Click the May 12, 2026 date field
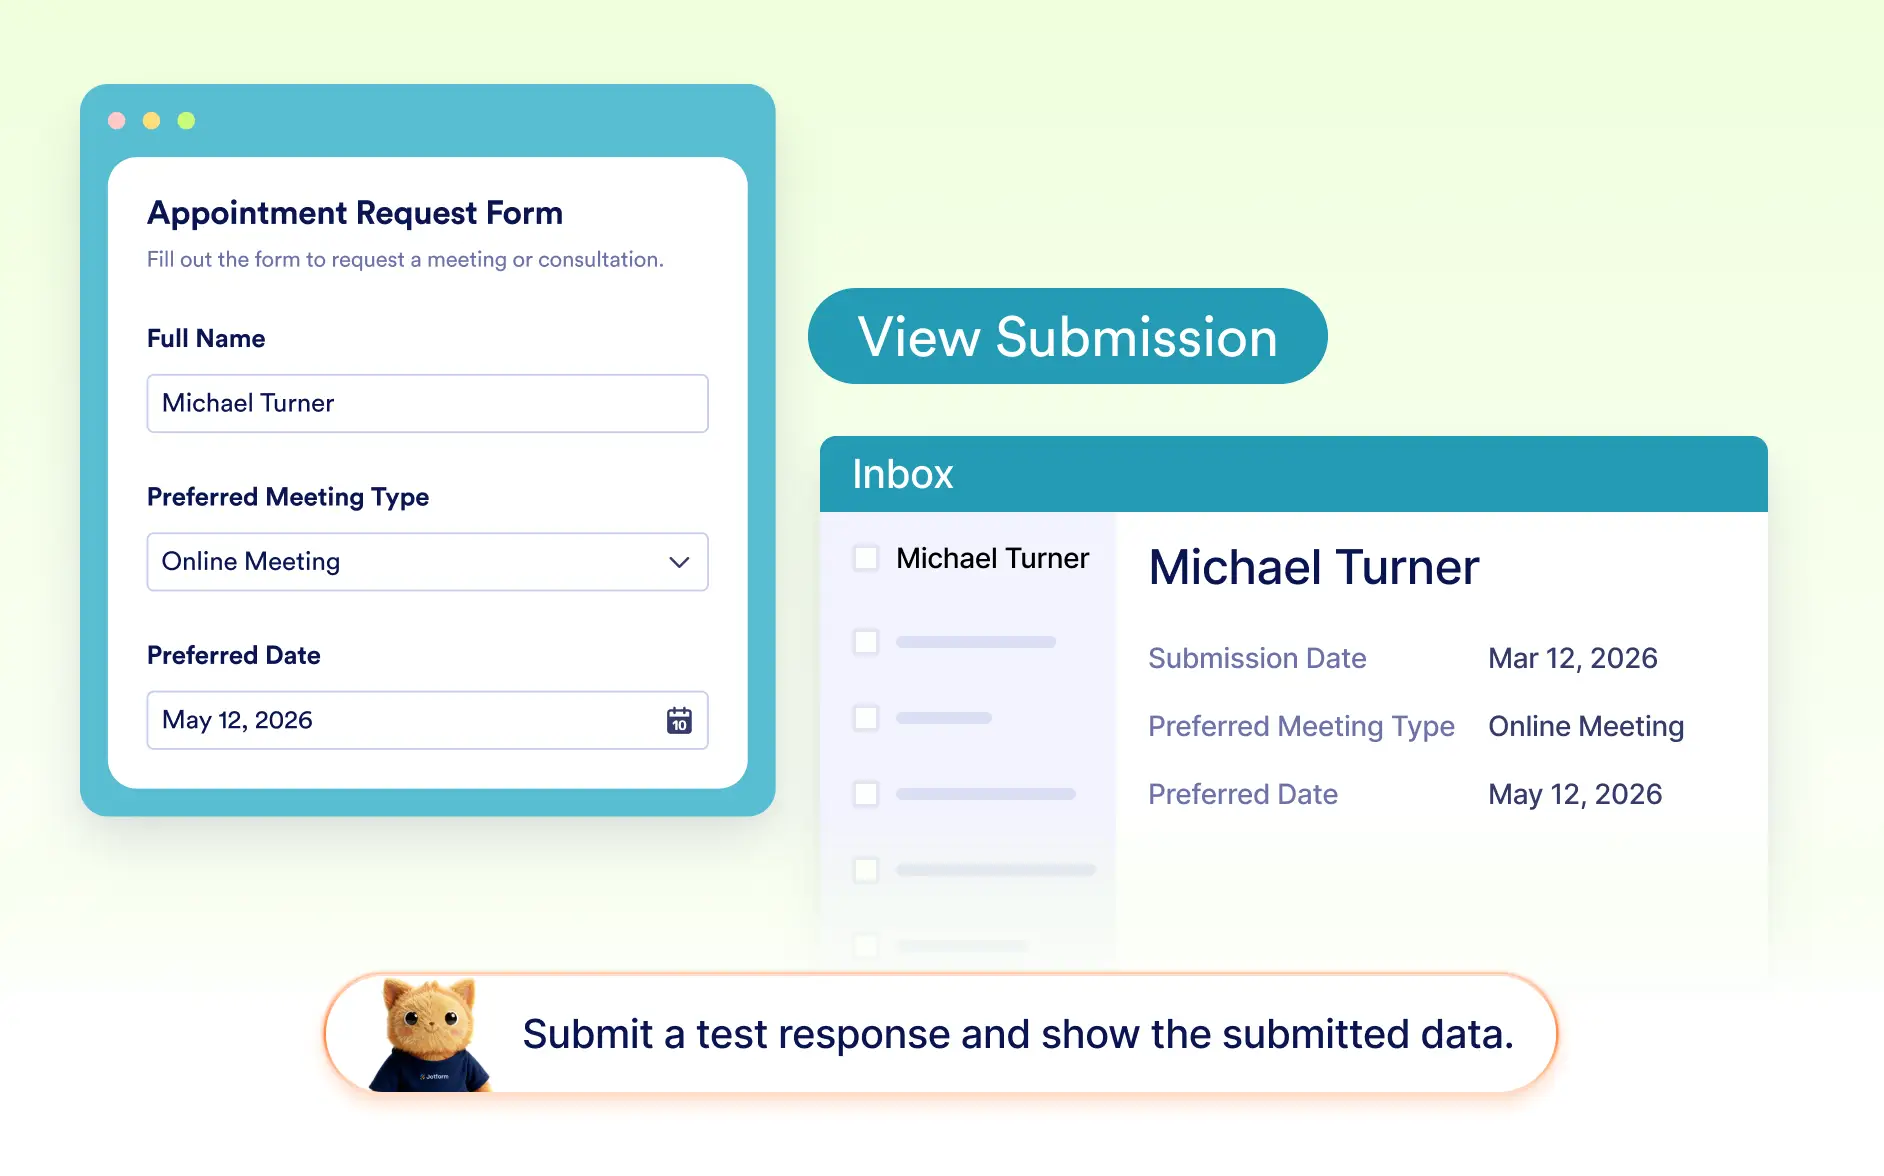 tap(427, 720)
